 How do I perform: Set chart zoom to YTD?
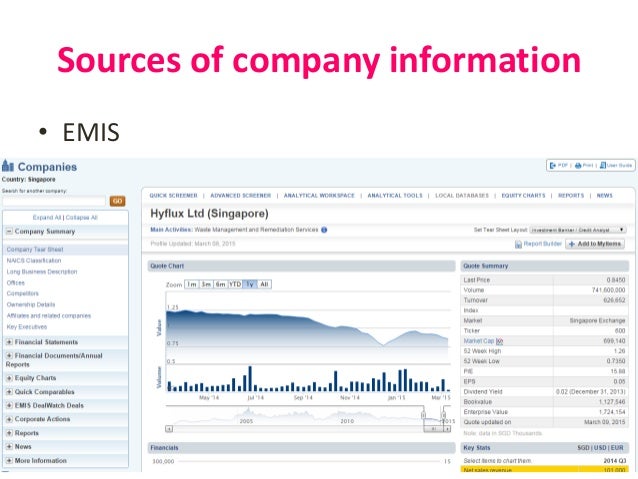(235, 284)
